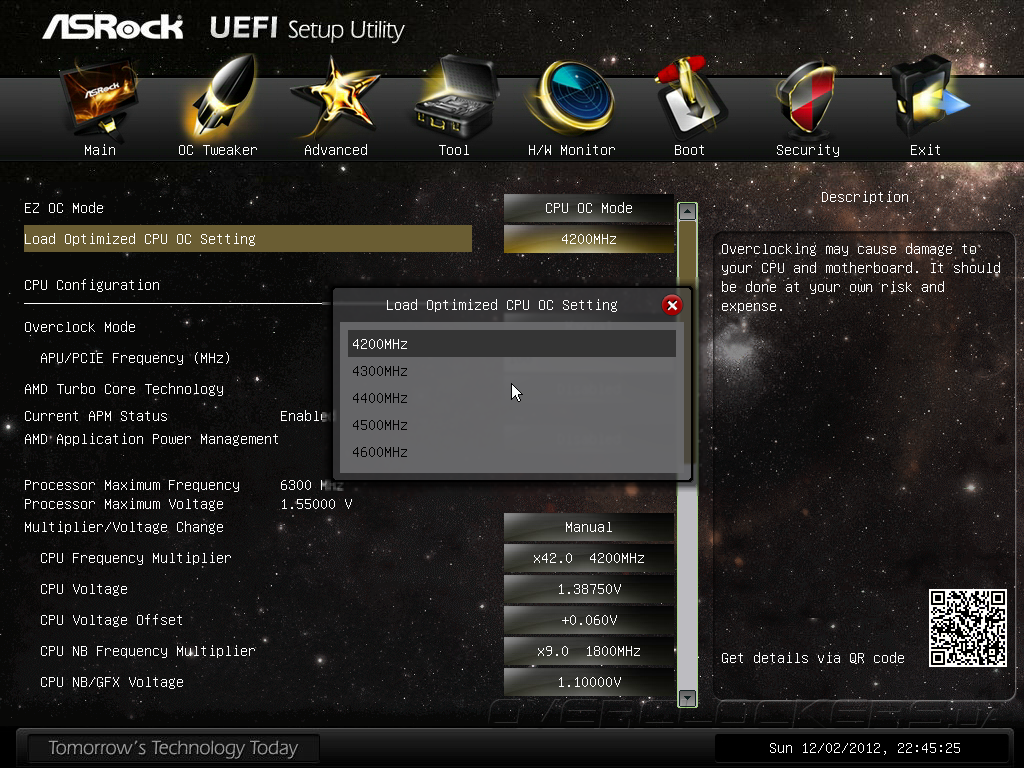
Task: Select 4300MHz in the popup list
Action: [511, 371]
